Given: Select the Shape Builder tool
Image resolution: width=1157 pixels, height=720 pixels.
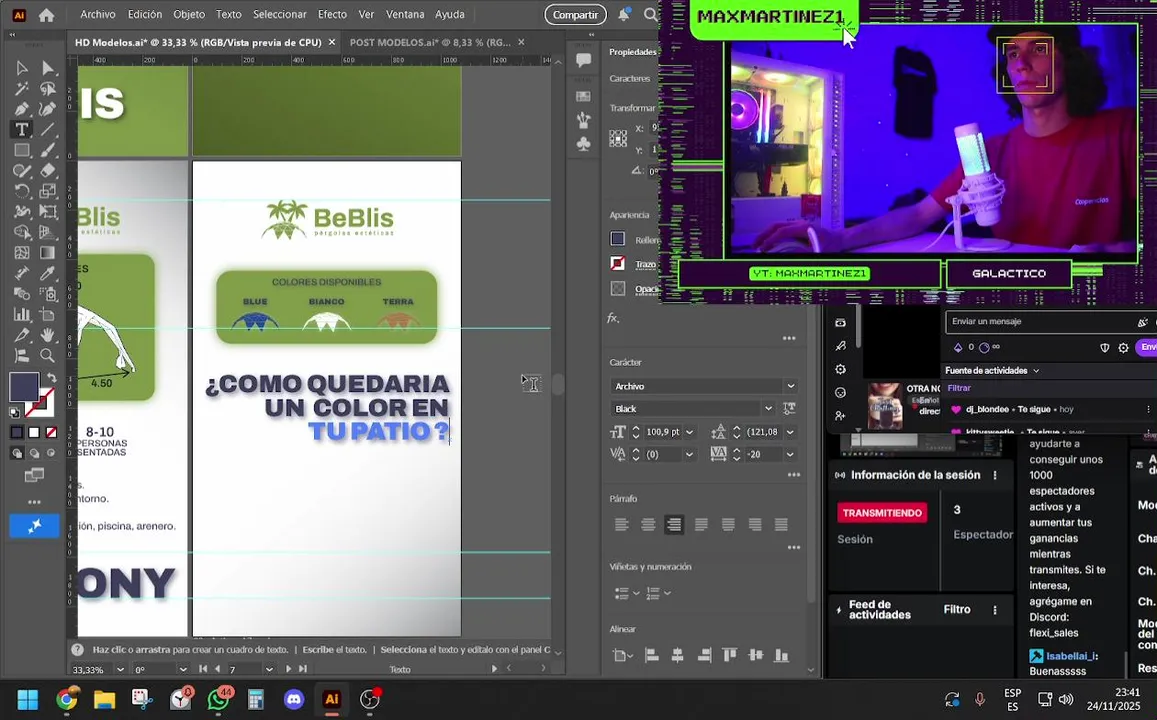Looking at the screenshot, I should pyautogui.click(x=21, y=232).
